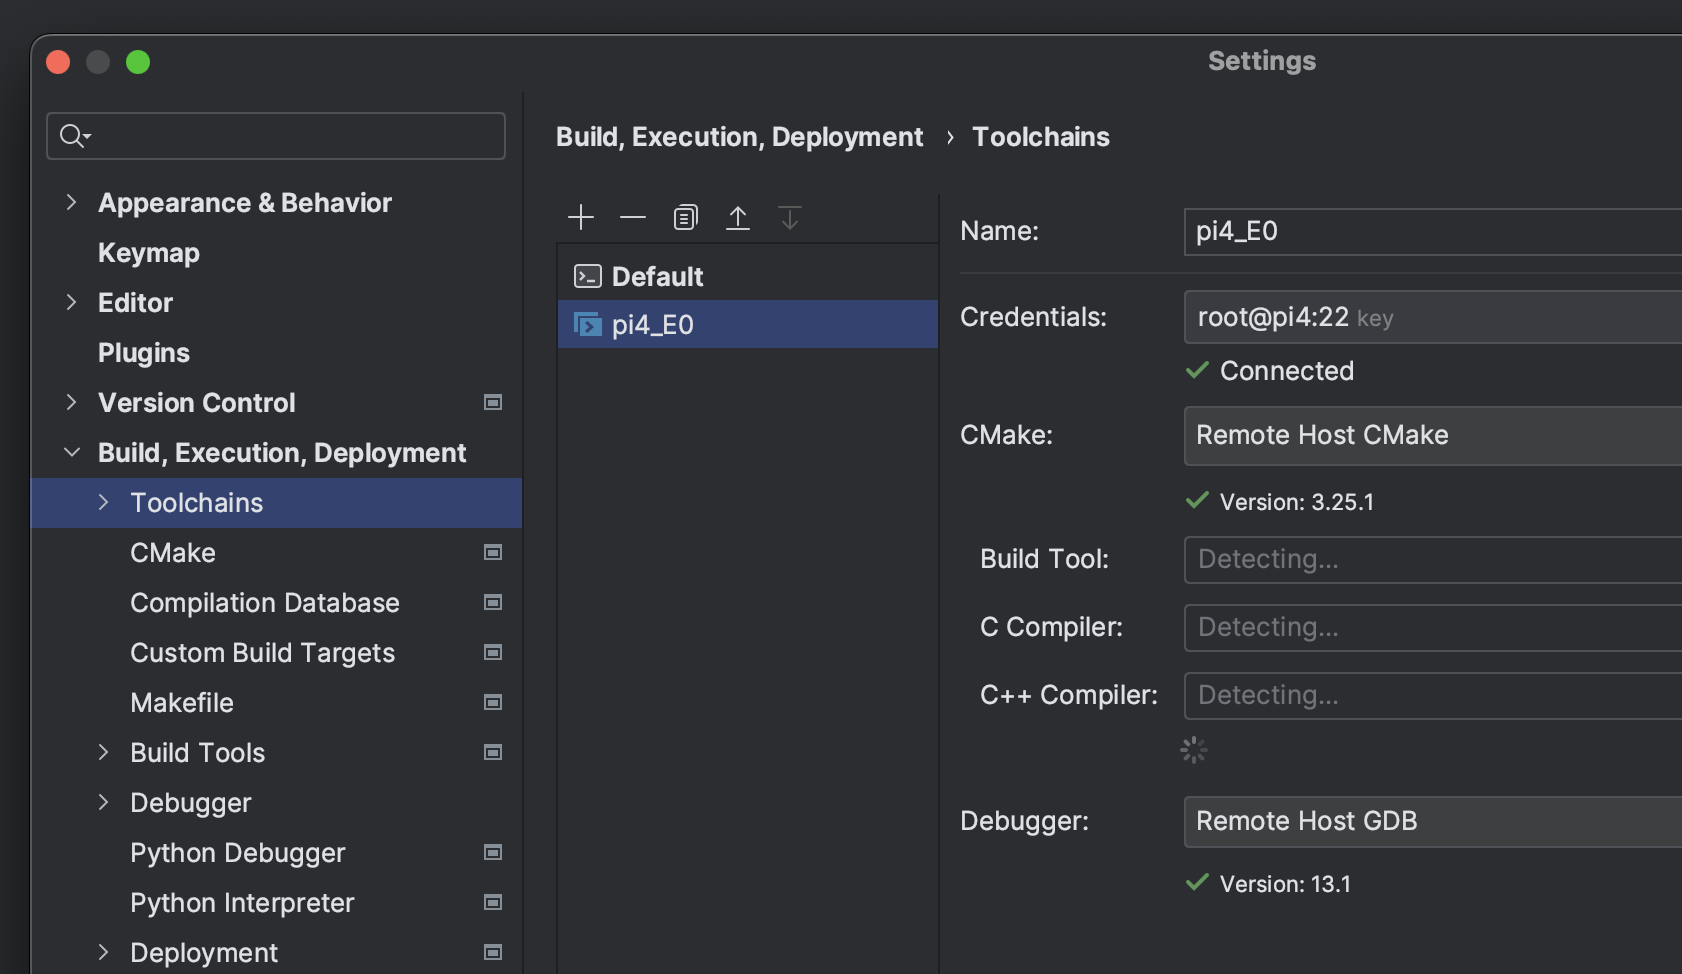Viewport: 1682px width, 974px height.
Task: Open Custom Build Targets settings
Action: (x=263, y=653)
